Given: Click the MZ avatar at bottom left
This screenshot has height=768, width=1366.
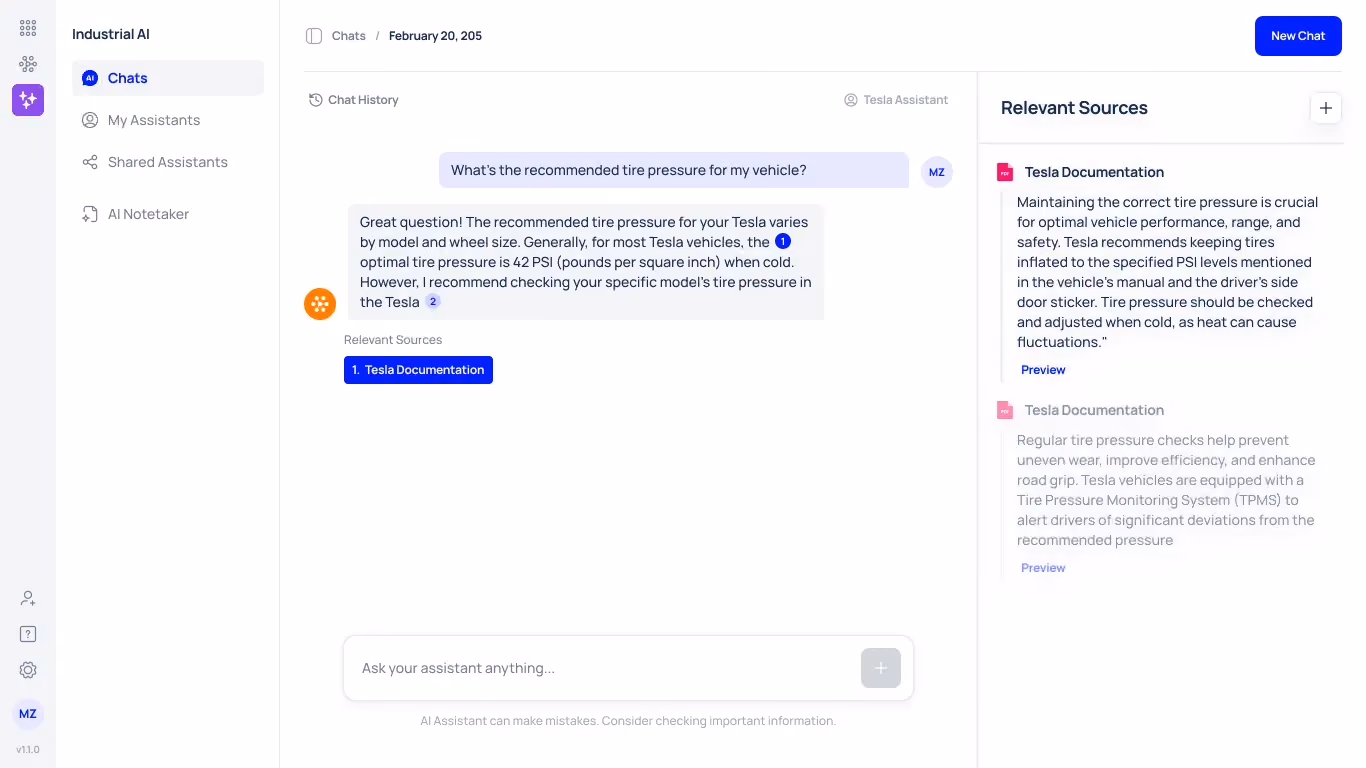Looking at the screenshot, I should point(28,714).
